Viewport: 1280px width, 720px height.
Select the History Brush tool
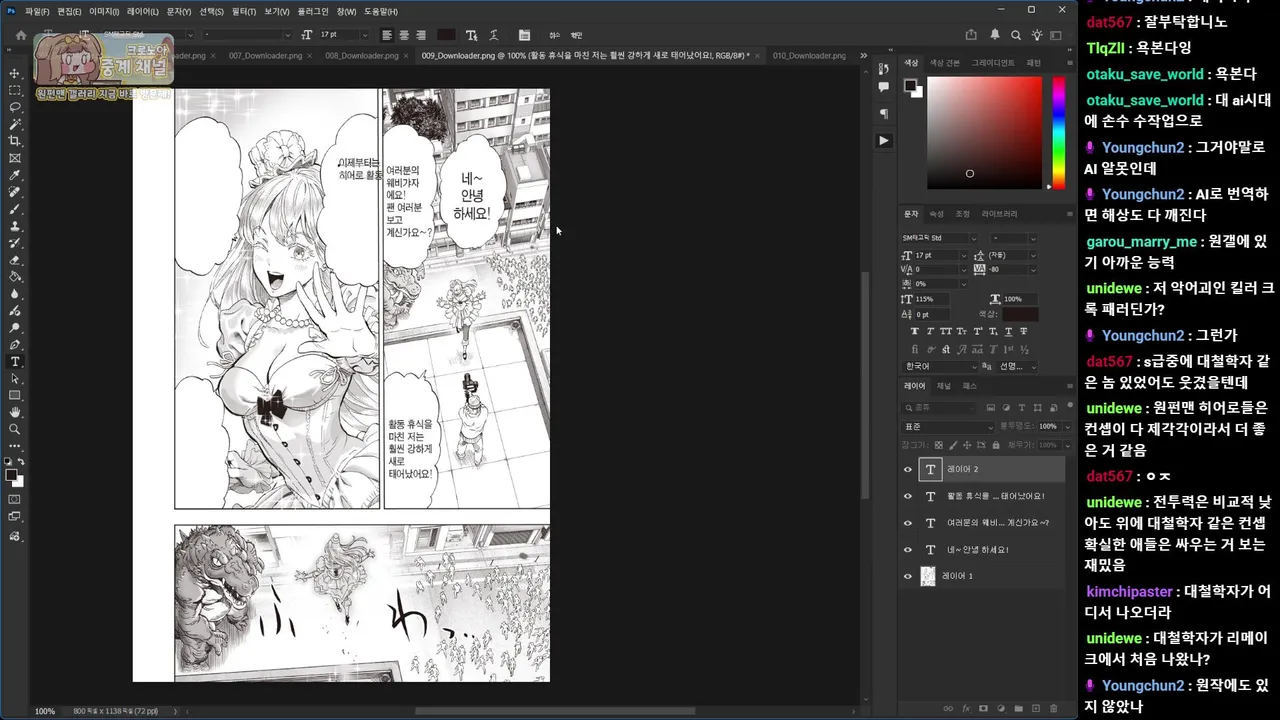pyautogui.click(x=15, y=243)
